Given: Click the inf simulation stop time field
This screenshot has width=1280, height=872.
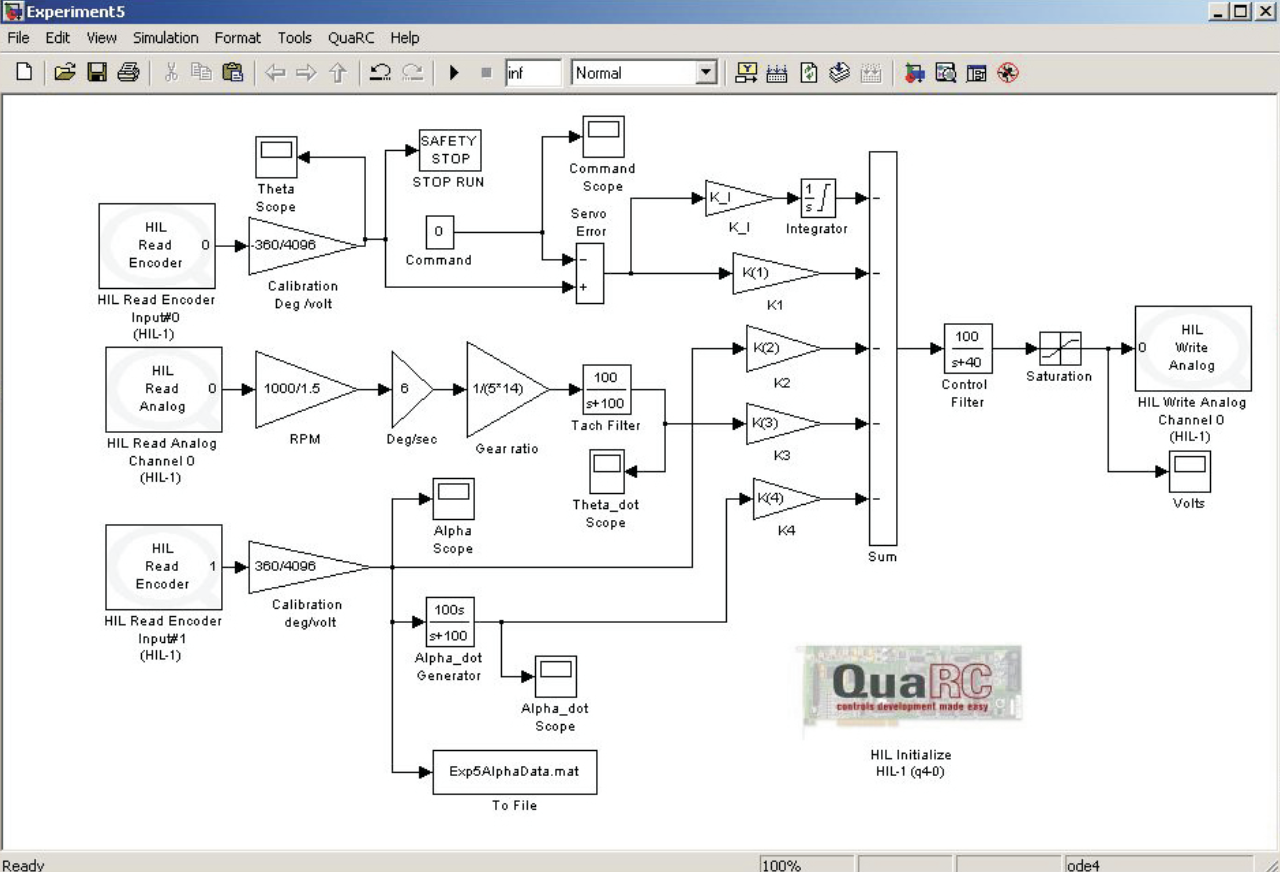Looking at the screenshot, I should click(533, 72).
